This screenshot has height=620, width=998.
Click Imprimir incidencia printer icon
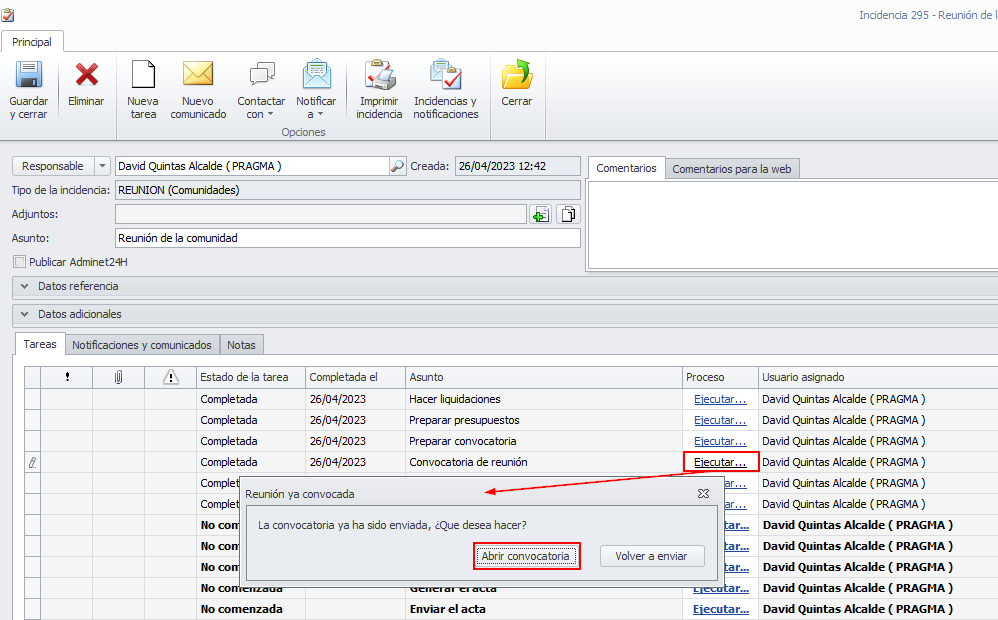[379, 74]
